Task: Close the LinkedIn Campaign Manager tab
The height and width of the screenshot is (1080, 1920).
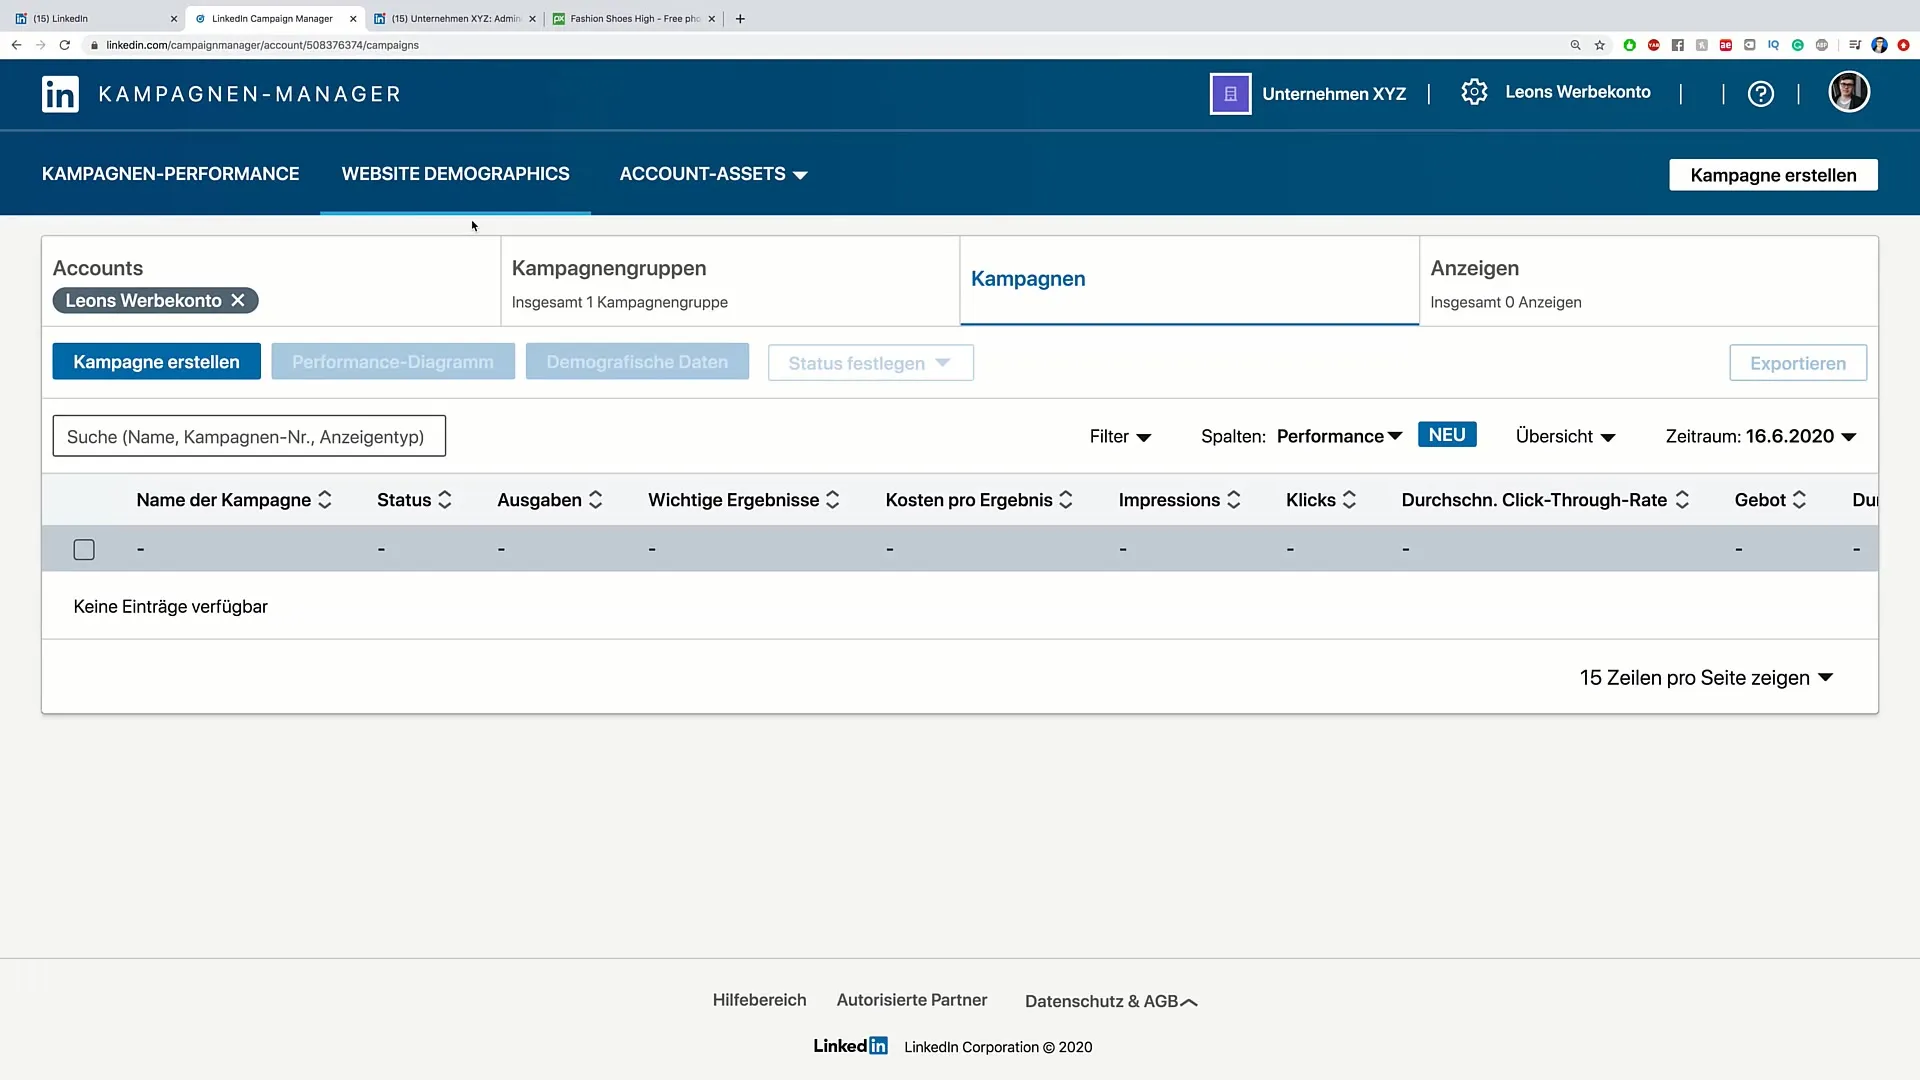Action: 353,18
